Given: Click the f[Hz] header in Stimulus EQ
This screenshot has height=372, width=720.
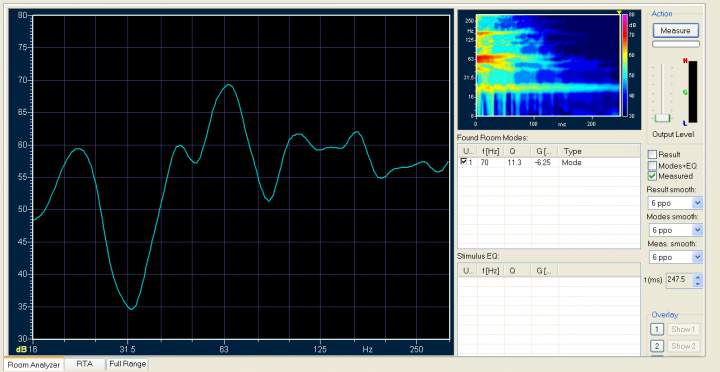Looking at the screenshot, I should (x=490, y=271).
